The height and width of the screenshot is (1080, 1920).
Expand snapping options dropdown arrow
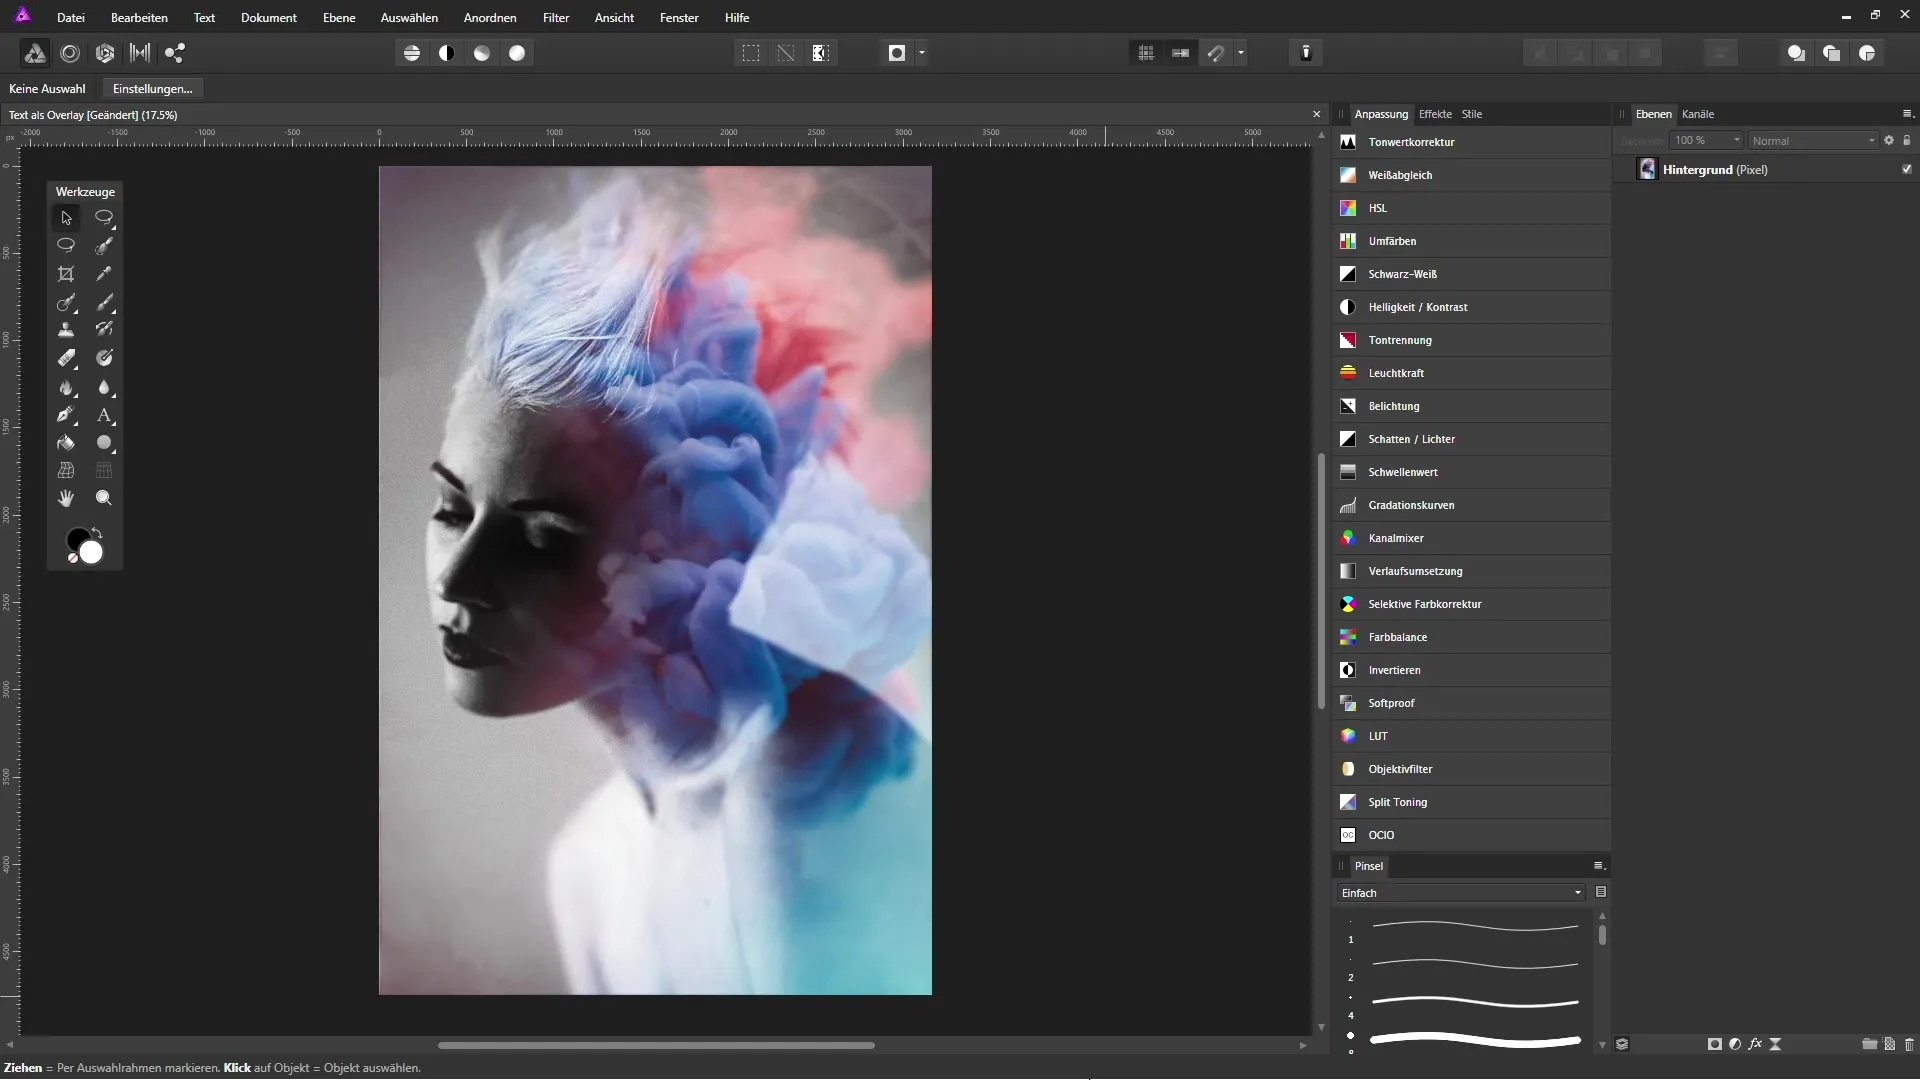pyautogui.click(x=1241, y=53)
